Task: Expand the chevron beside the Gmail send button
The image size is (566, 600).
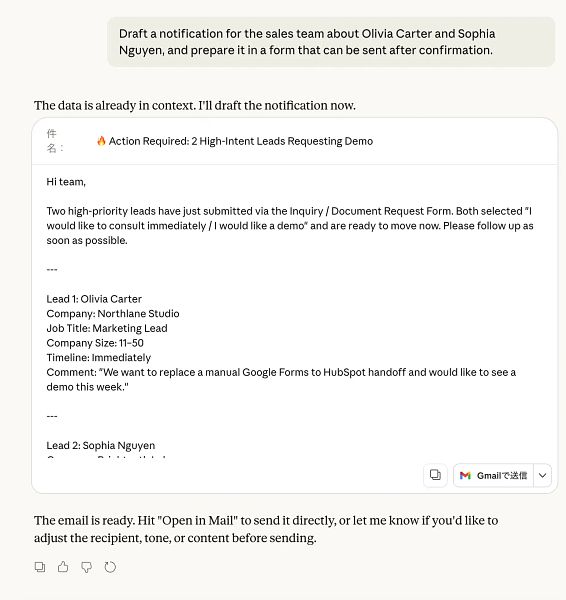Action: tap(542, 475)
